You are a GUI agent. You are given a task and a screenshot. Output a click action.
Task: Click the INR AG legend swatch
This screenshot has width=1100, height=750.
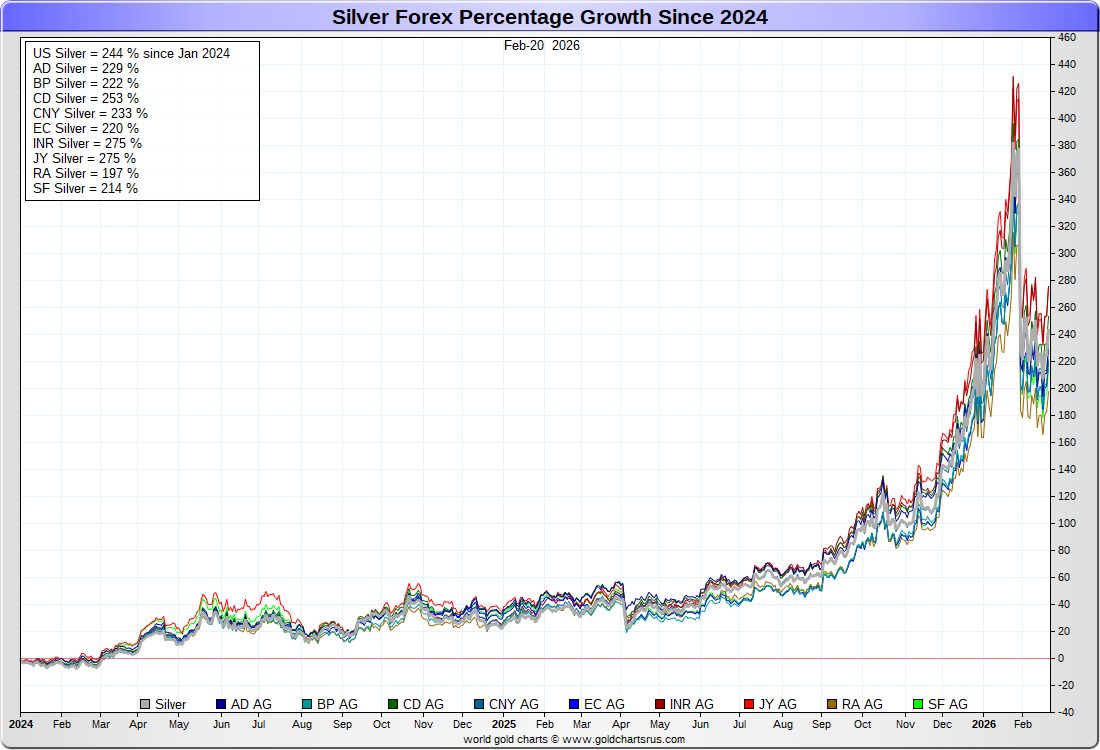tap(659, 704)
